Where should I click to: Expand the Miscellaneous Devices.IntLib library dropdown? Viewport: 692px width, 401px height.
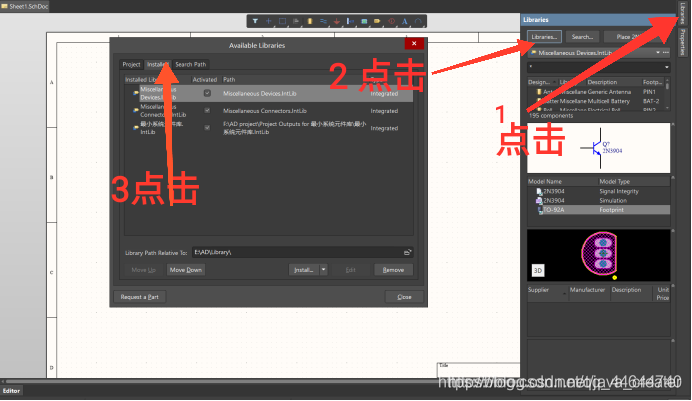[x=658, y=52]
